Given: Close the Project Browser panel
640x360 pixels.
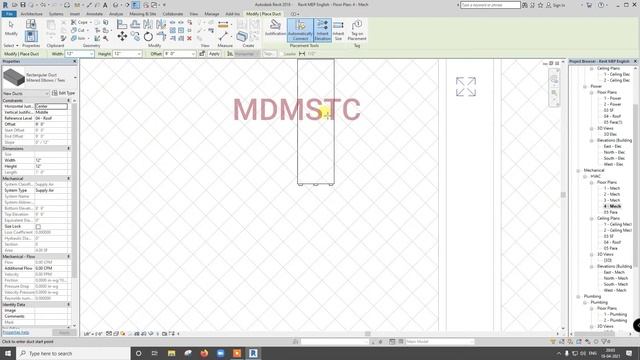Looking at the screenshot, I should coord(635,61).
